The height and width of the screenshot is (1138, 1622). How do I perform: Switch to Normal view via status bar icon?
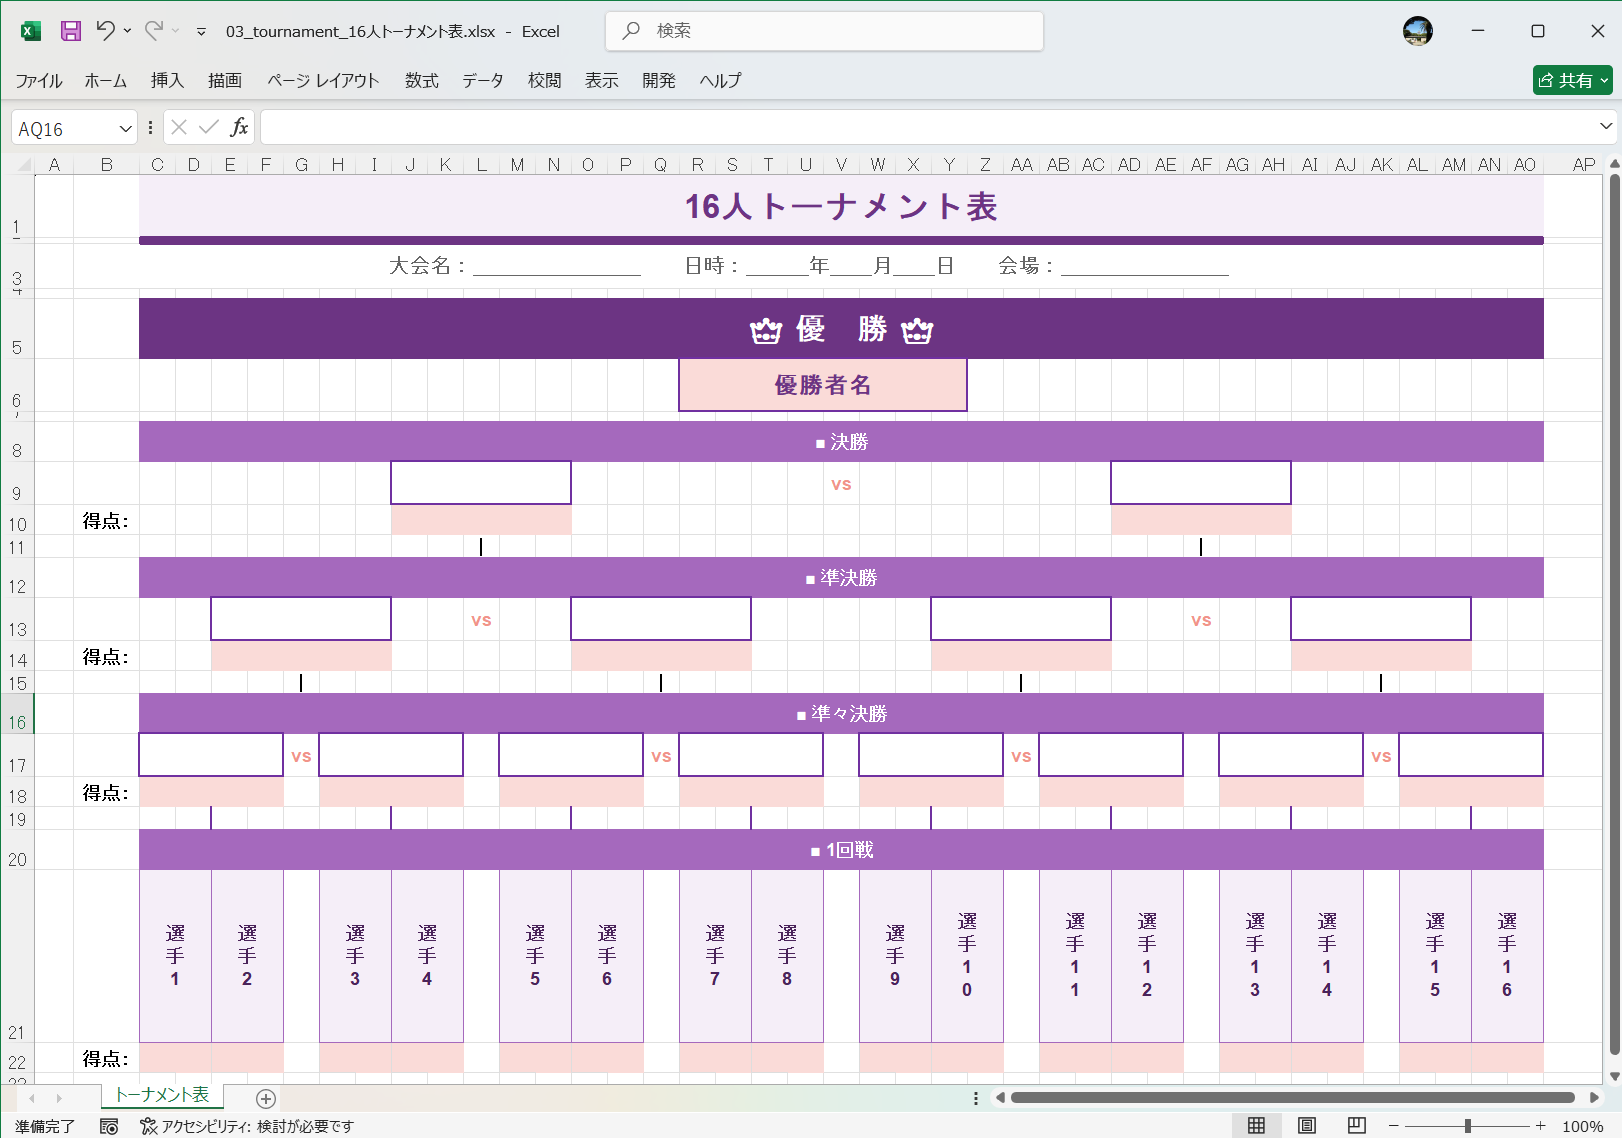pos(1255,1125)
